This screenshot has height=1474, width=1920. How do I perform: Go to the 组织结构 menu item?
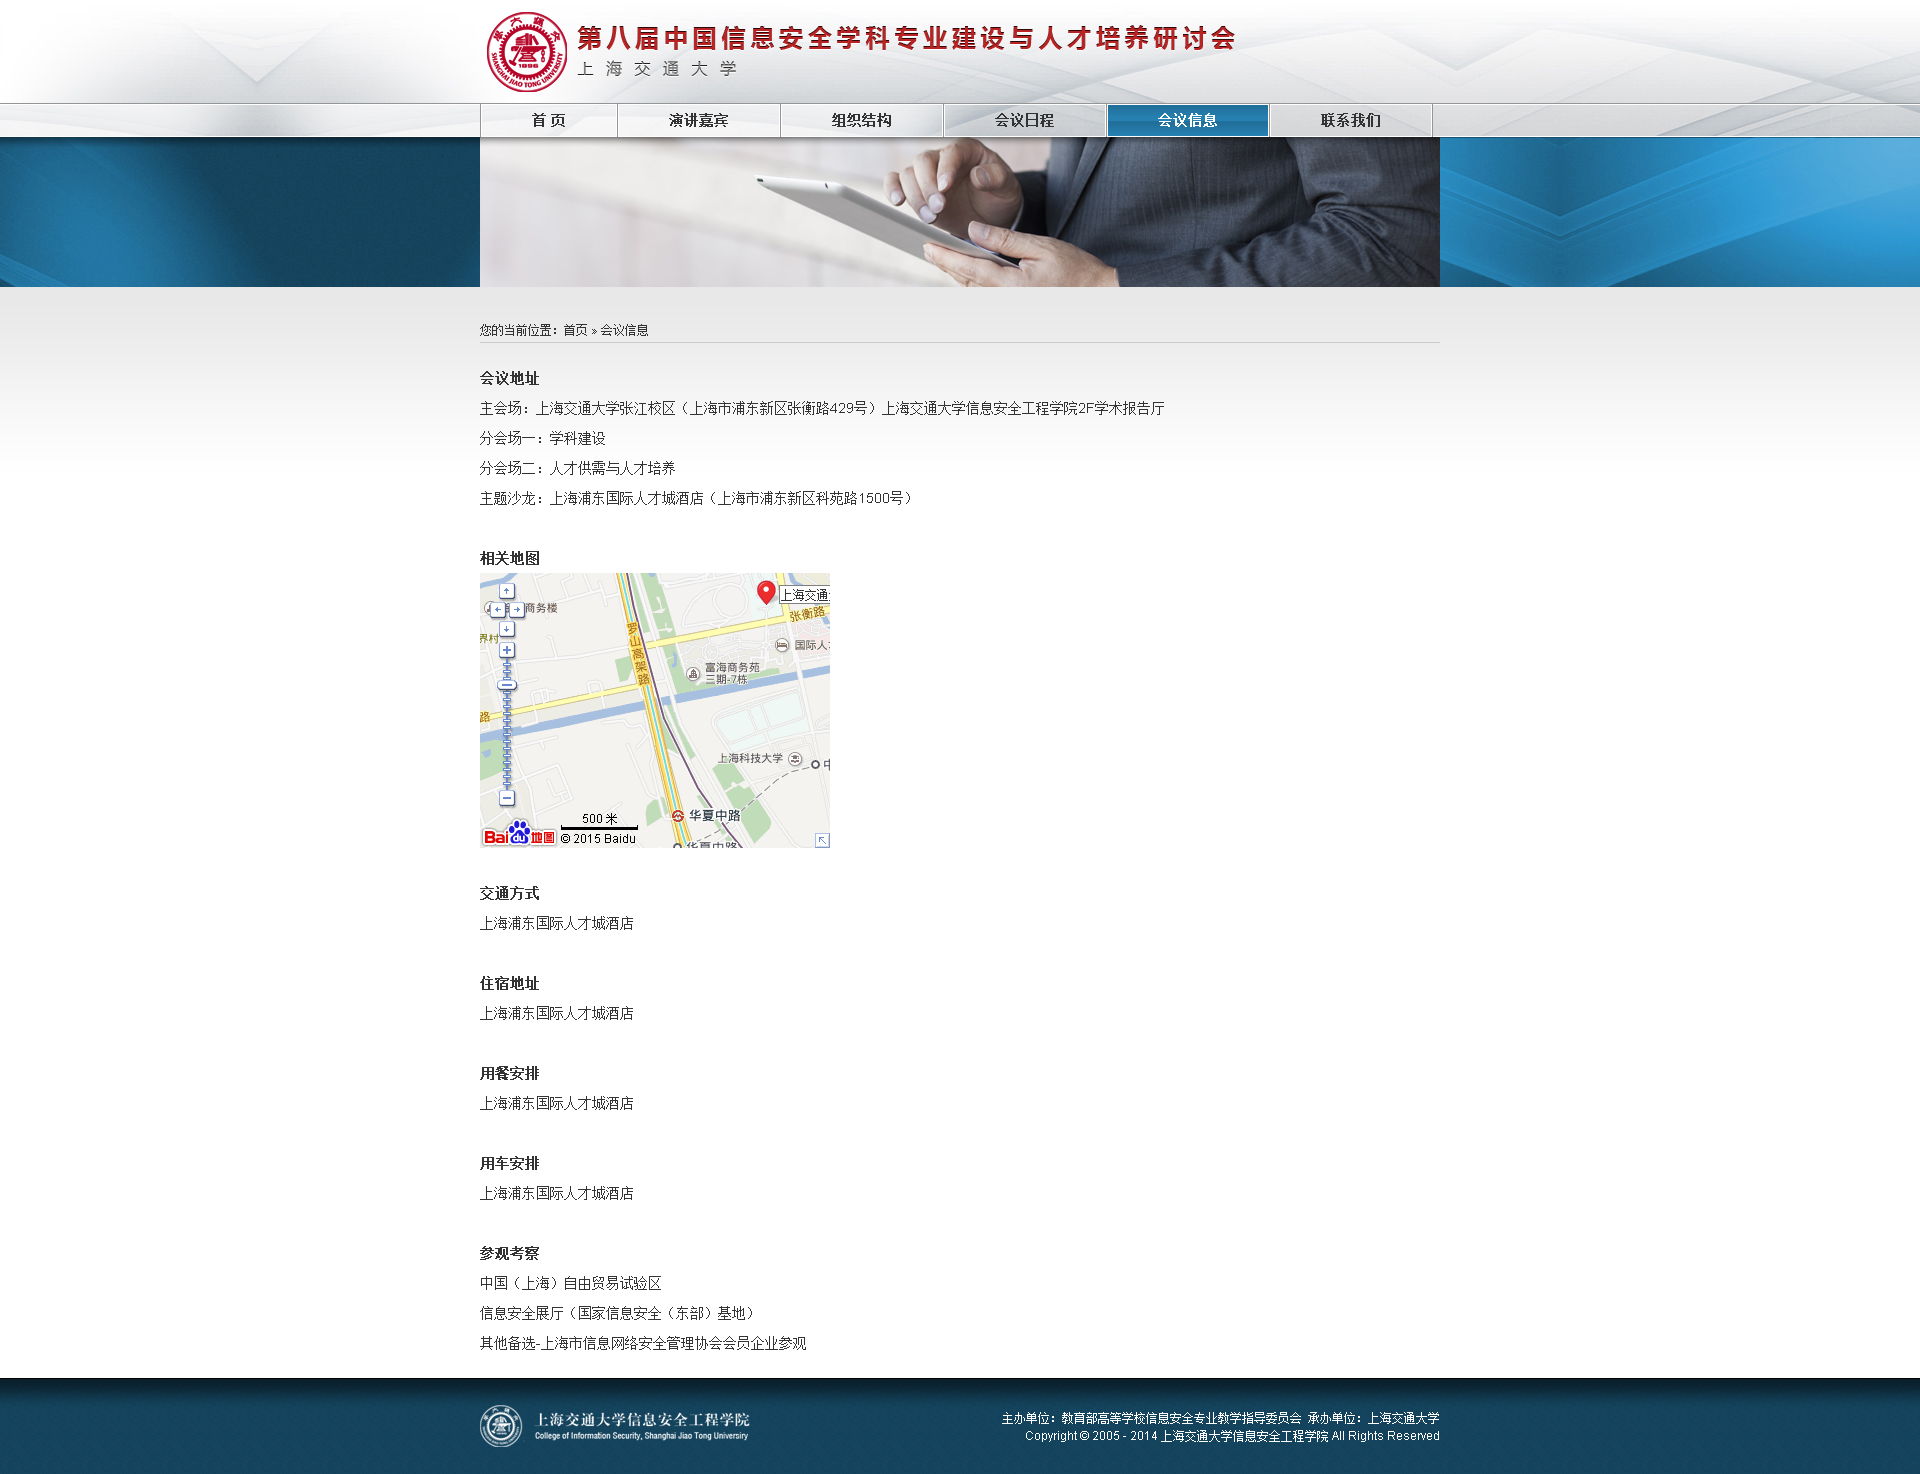tap(861, 120)
